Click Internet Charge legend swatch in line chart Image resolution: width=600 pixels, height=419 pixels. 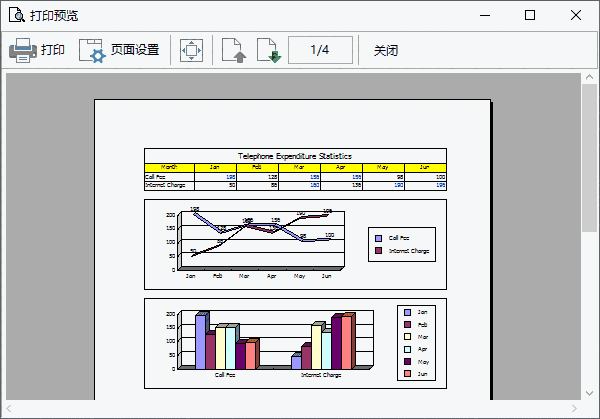pyautogui.click(x=378, y=251)
